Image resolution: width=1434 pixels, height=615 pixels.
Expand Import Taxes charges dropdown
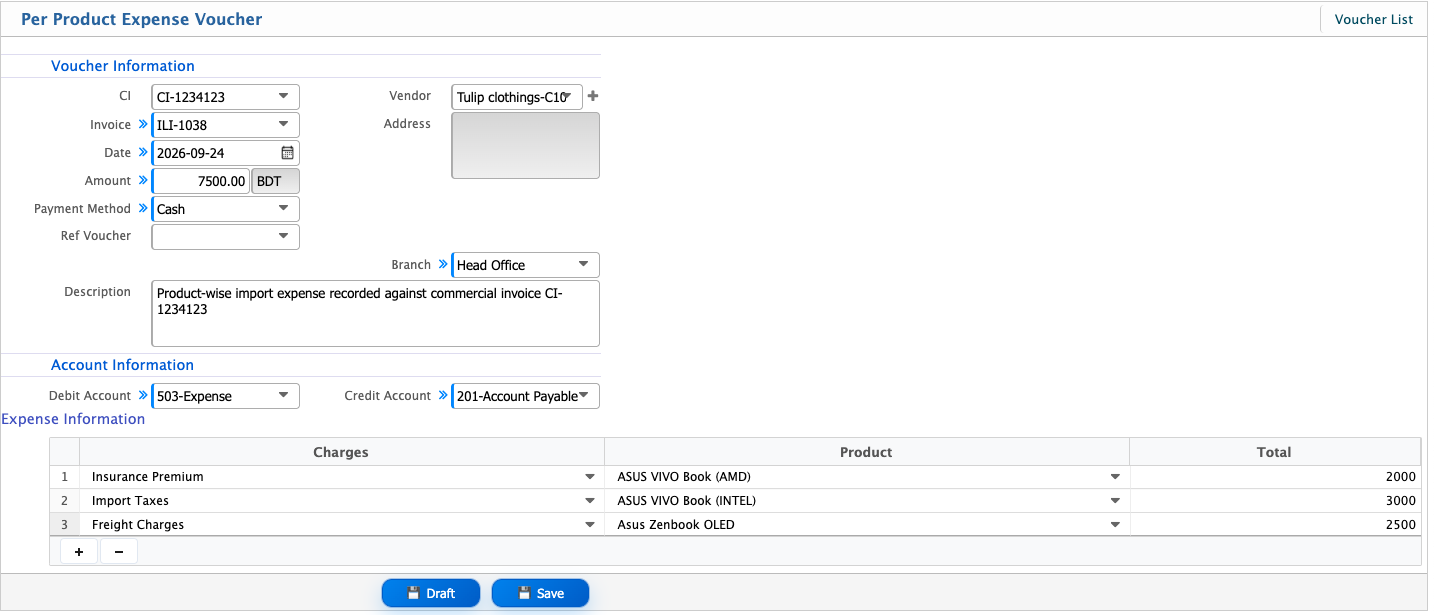click(x=590, y=501)
